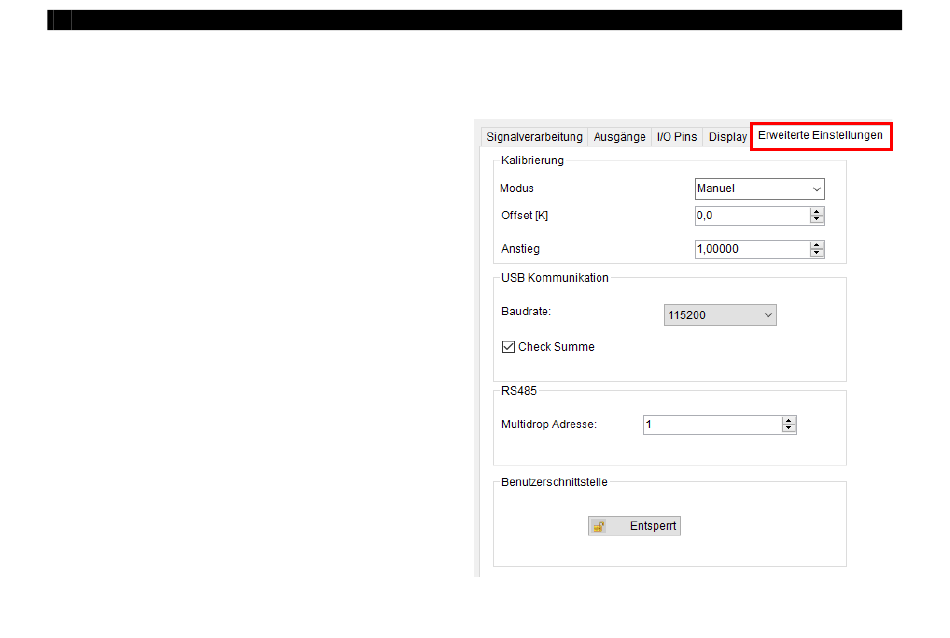
Task: Click the Multidrop Adresse input field
Action: click(712, 425)
